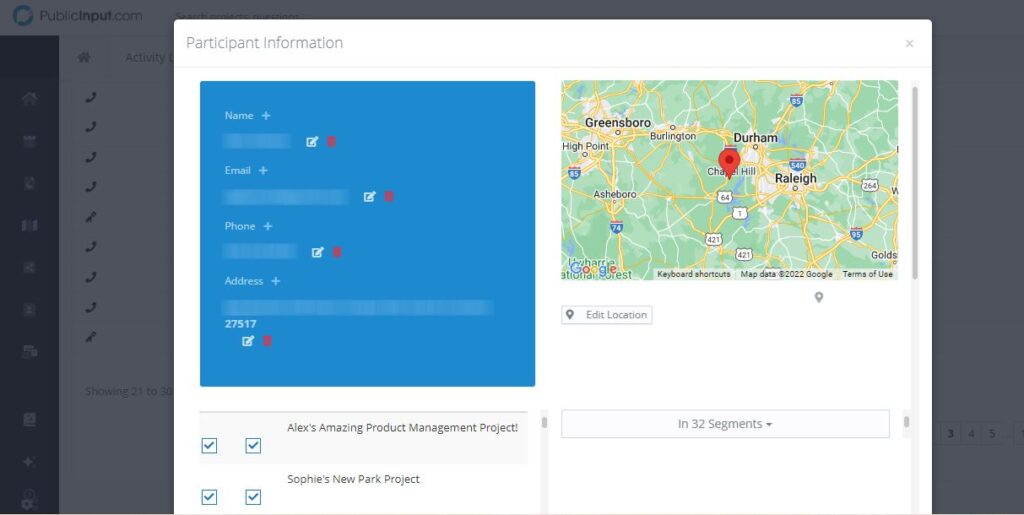Delete the name entry with trash icon
Screen dimensions: 1024x515
click(331, 142)
